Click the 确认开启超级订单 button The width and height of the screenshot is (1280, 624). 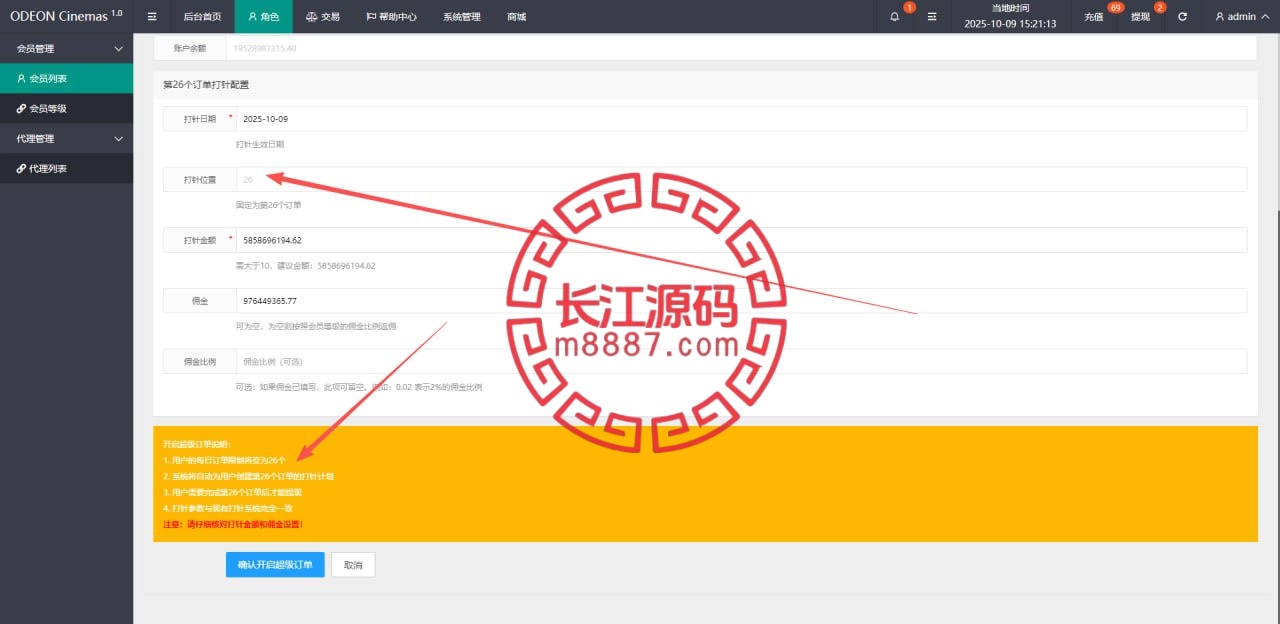coord(275,565)
